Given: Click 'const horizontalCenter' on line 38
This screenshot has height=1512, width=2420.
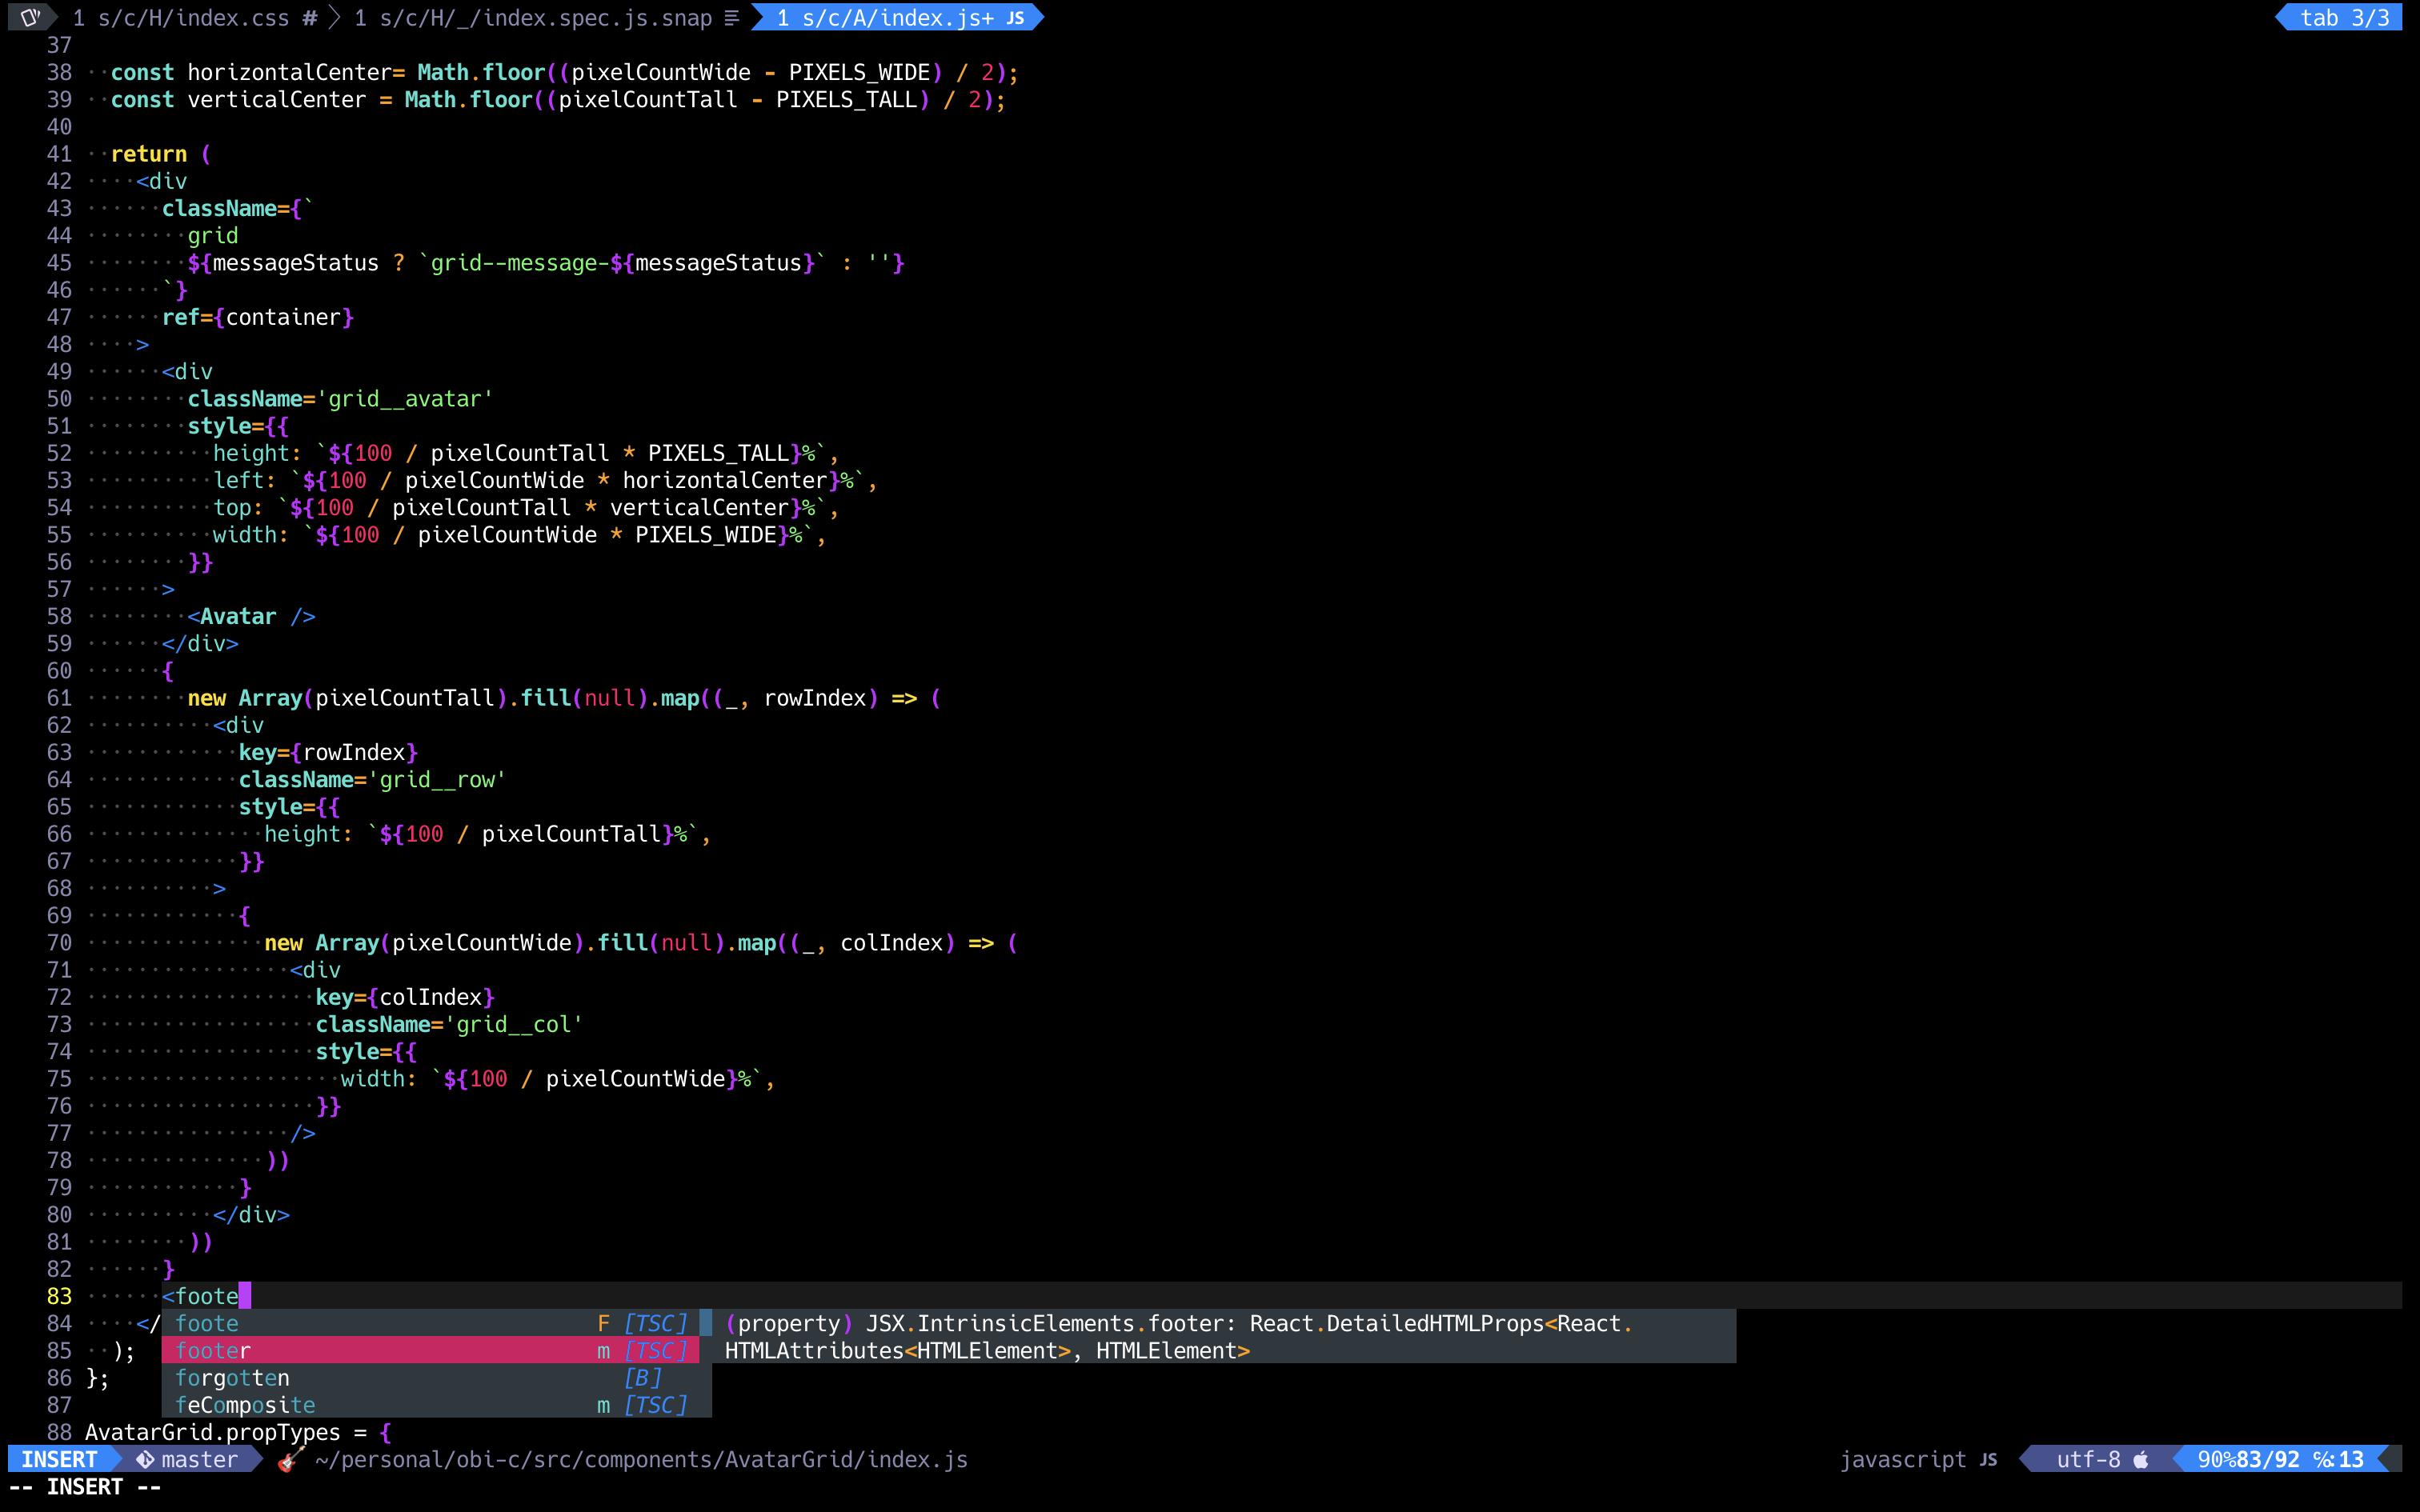Looking at the screenshot, I should (x=251, y=72).
